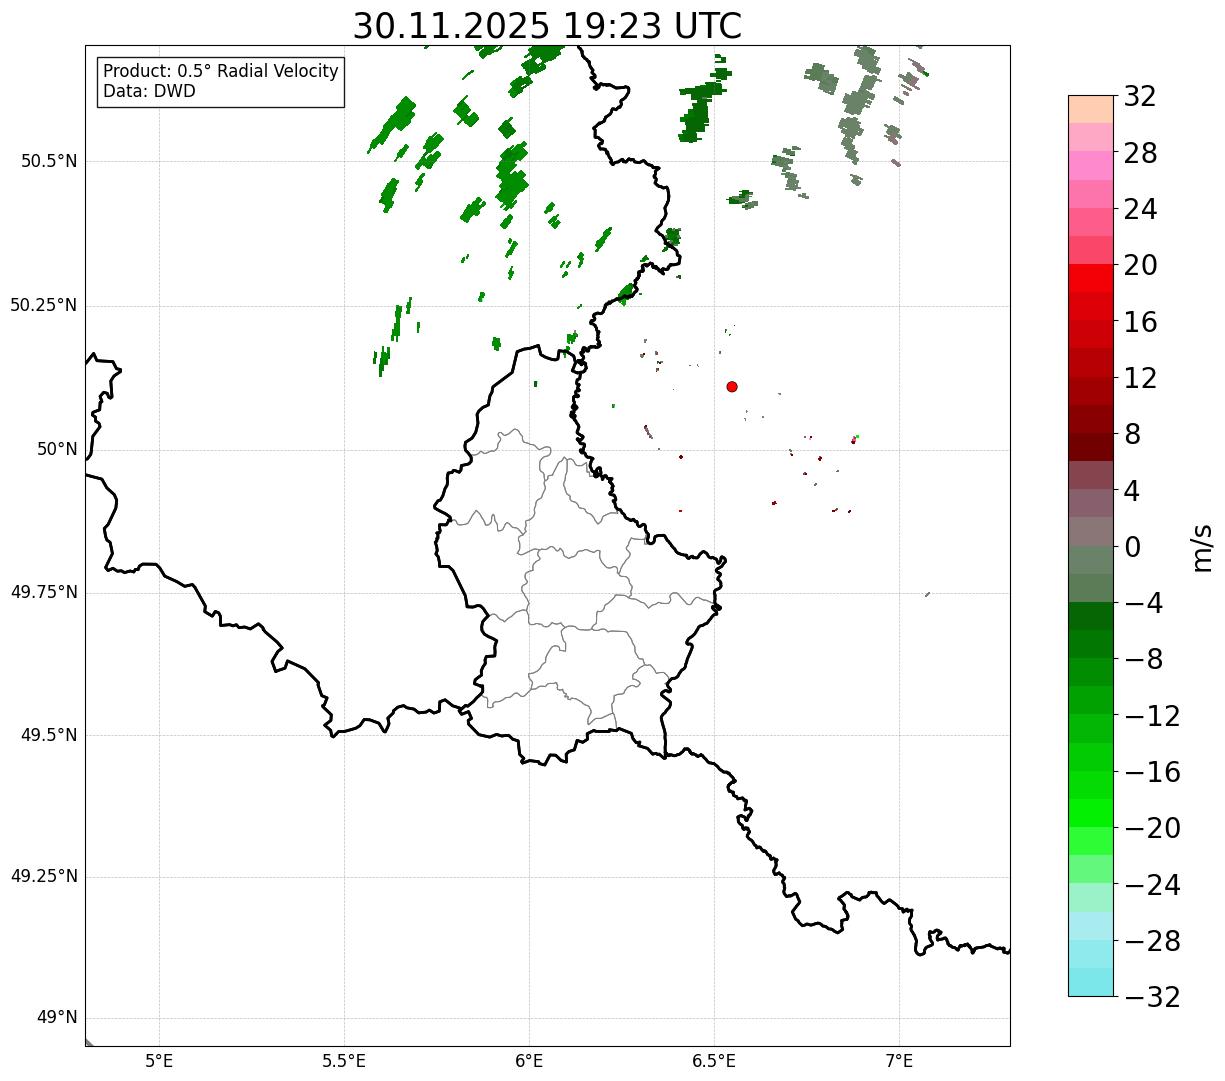This screenshot has height=1081, width=1225.
Task: Click the 50.5°N latitude label
Action: (x=49, y=161)
